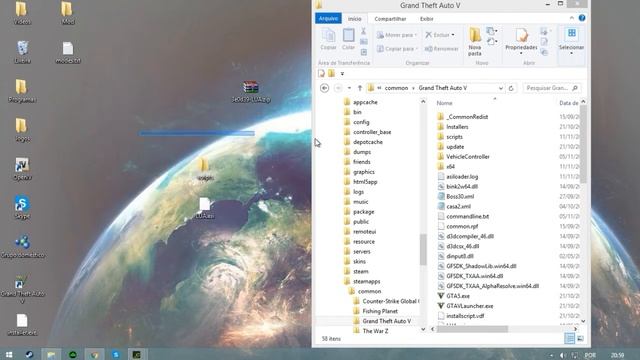Open Customize Quick Access Toolbar dropdown
This screenshot has height=360, width=640.
342,74
